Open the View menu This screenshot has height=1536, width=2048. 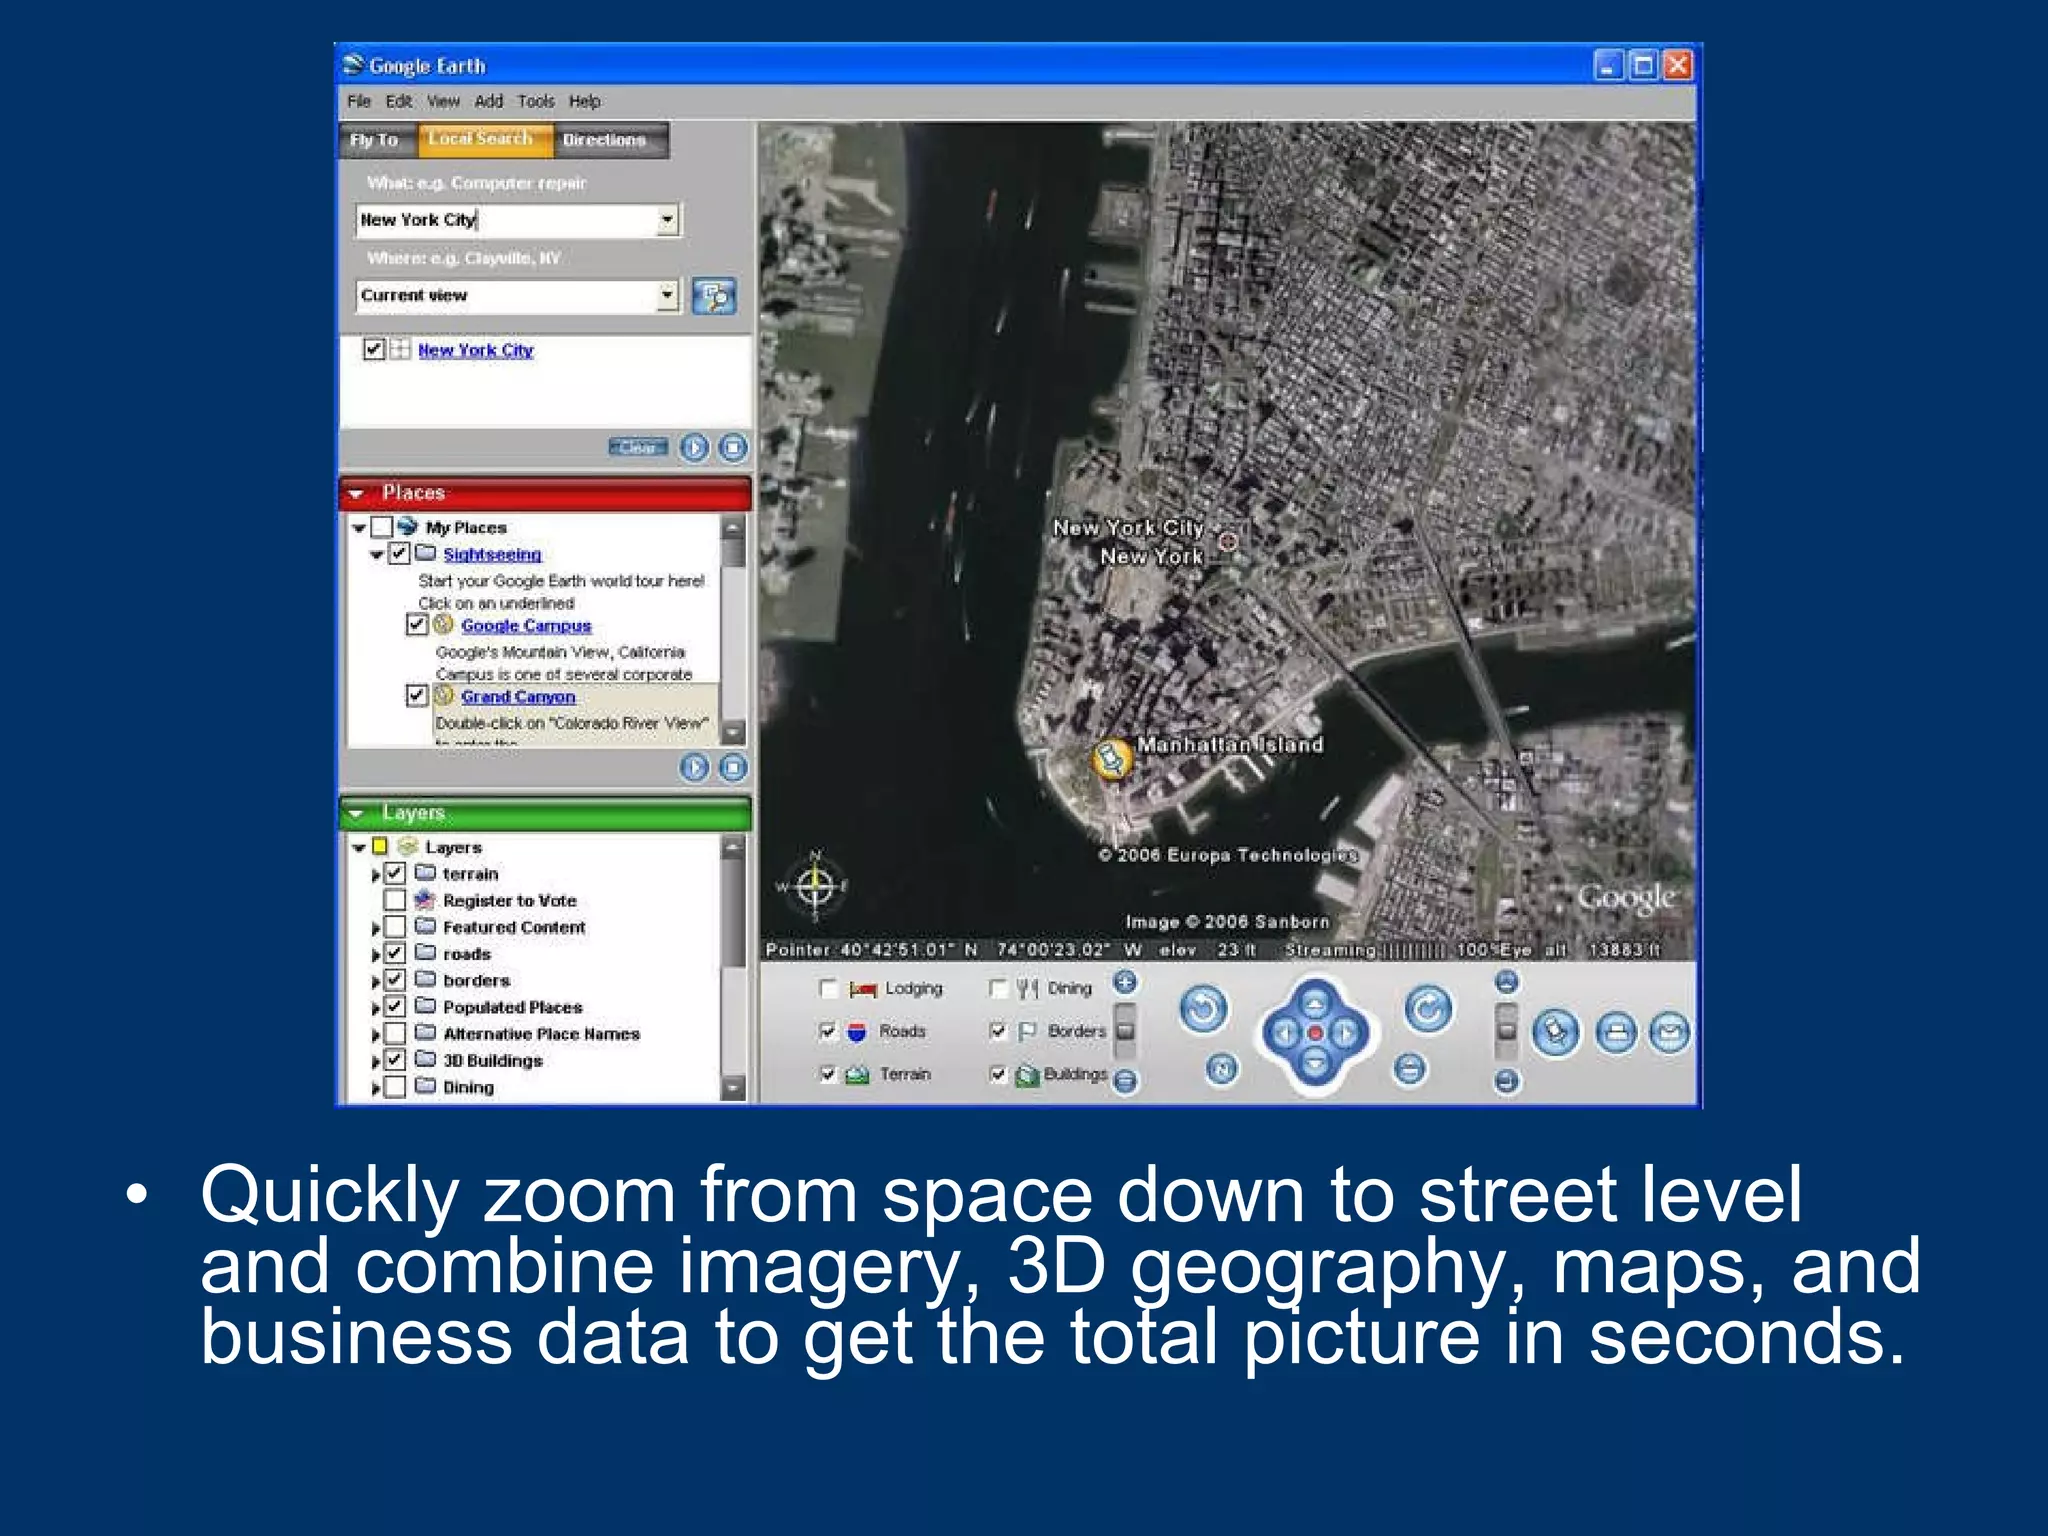coord(443,101)
